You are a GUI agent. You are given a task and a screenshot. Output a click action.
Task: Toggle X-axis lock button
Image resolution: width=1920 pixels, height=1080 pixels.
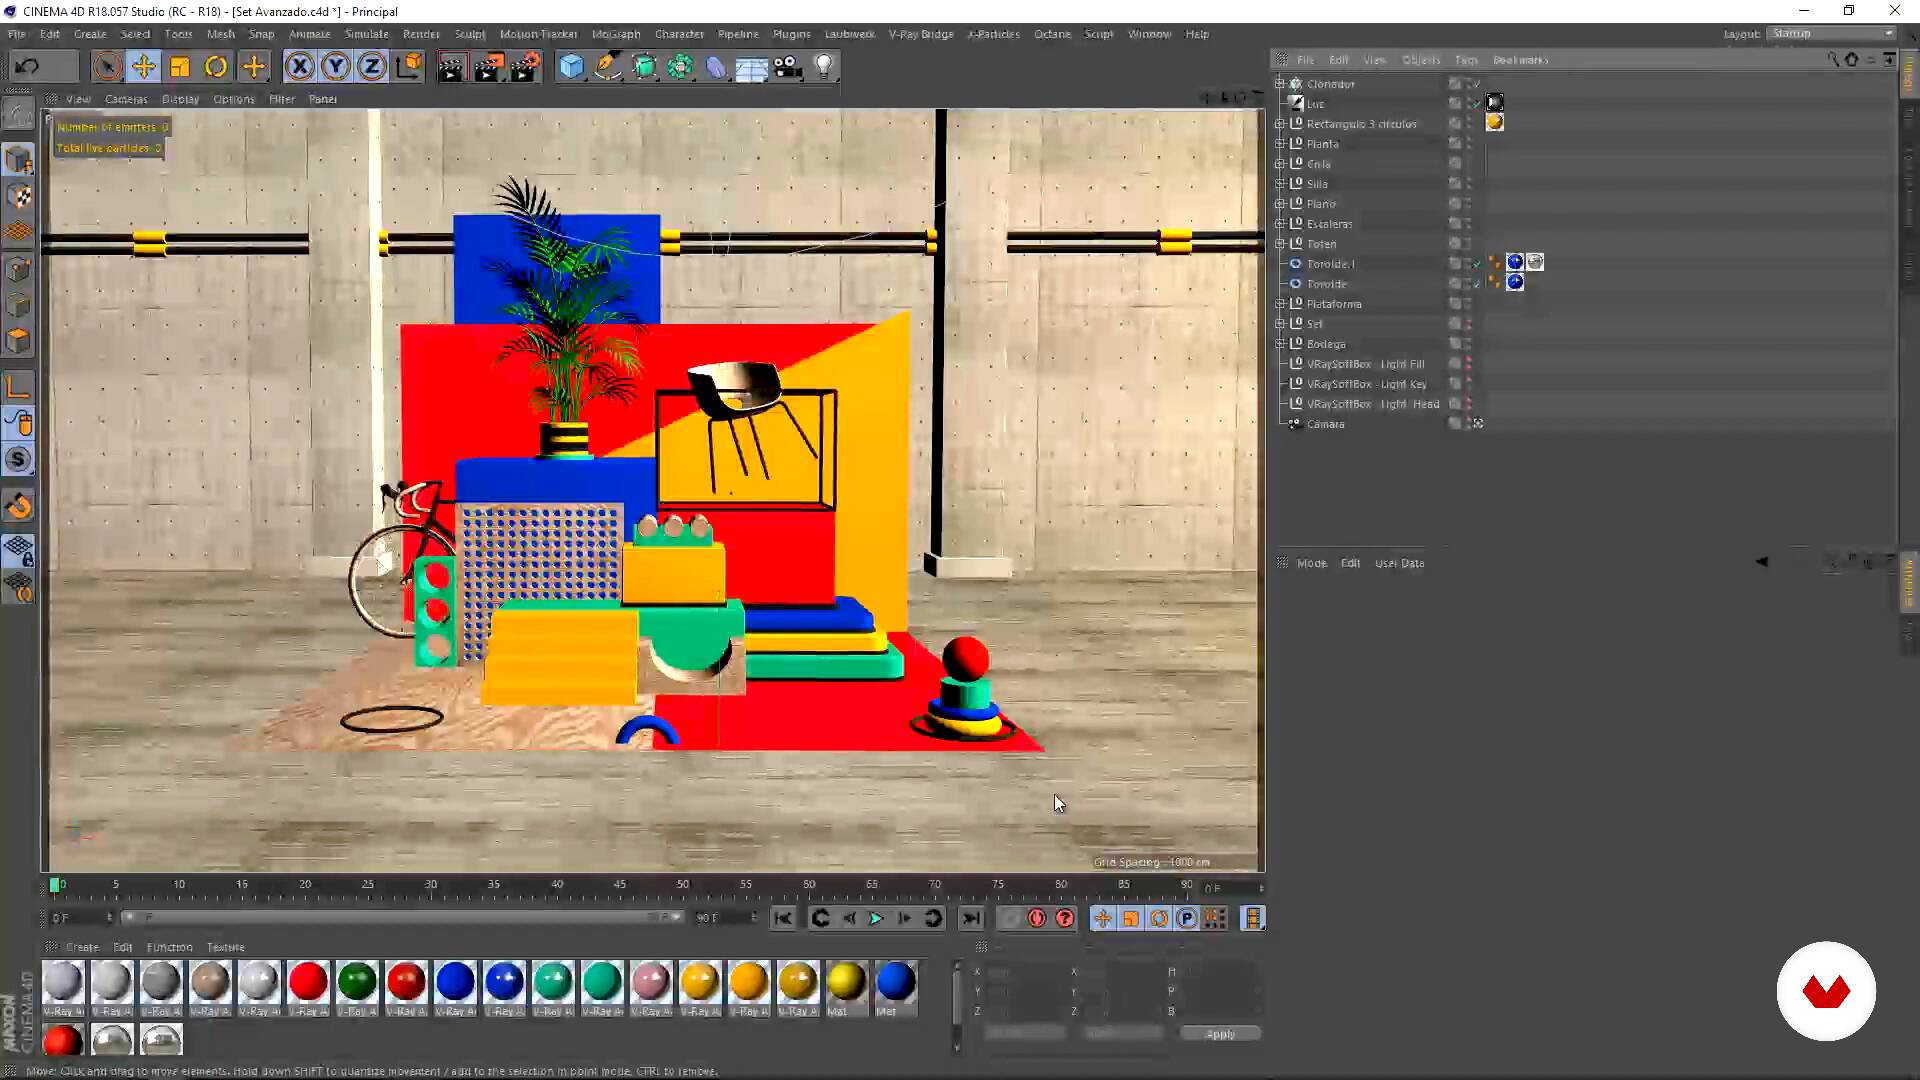299,67
